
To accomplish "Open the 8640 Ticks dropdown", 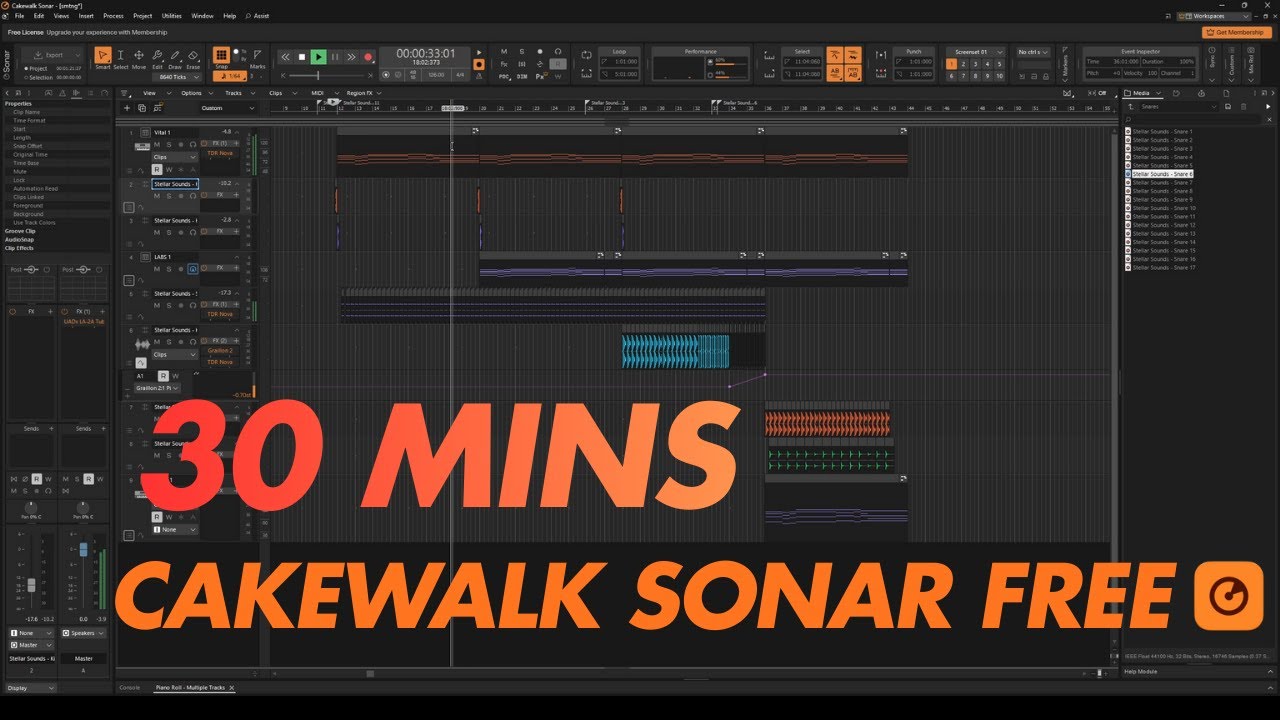I will pyautogui.click(x=176, y=76).
